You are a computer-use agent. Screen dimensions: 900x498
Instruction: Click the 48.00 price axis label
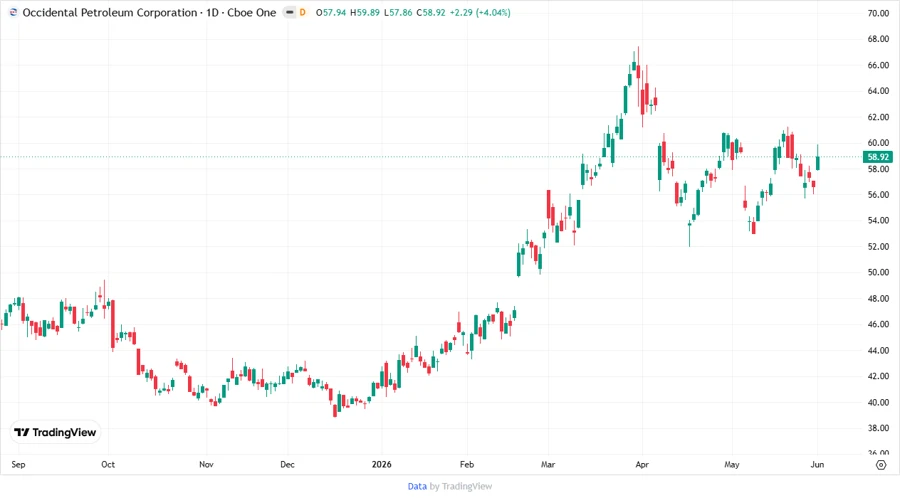click(x=878, y=298)
